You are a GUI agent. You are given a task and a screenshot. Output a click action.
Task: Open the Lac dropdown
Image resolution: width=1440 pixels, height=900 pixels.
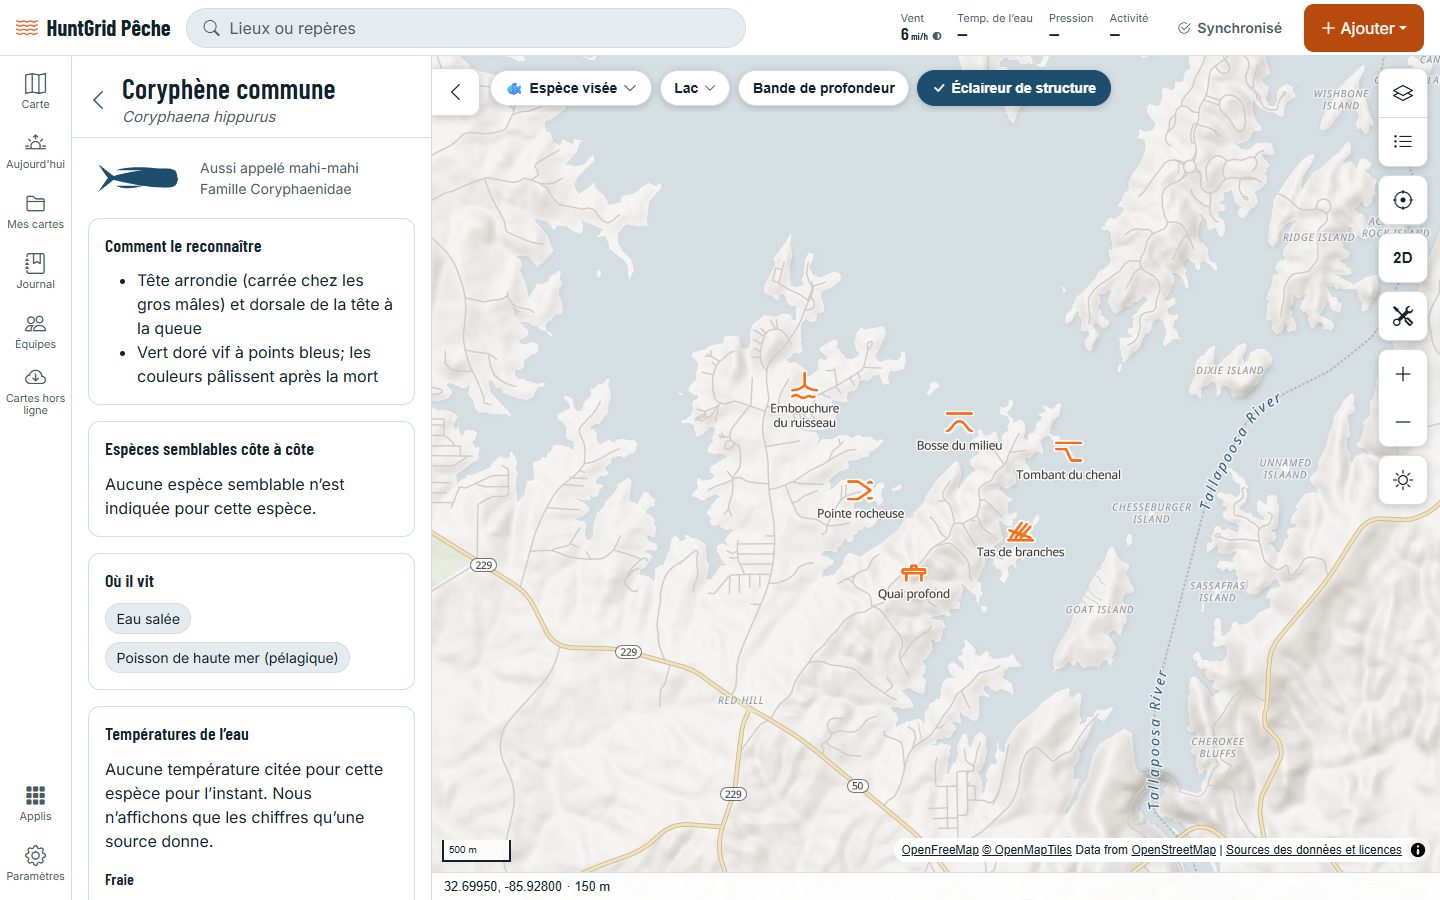pos(695,88)
